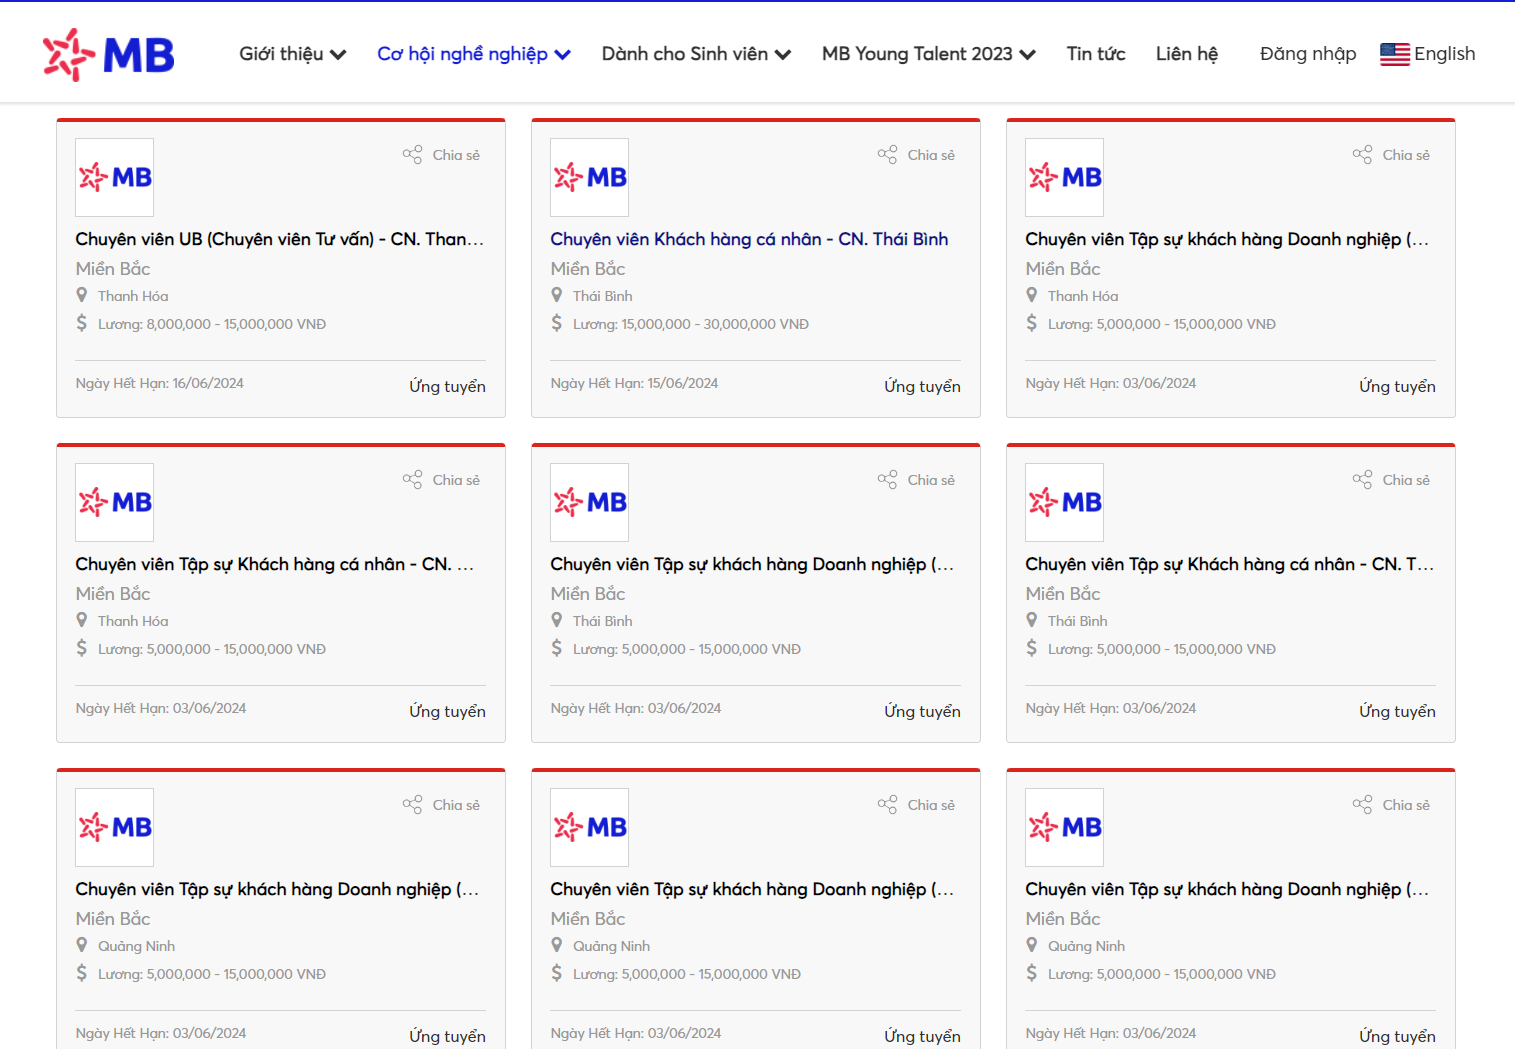The image size is (1515, 1049).
Task: Click "Miền Bắc" on the Chuyên viên UB card
Action: pyautogui.click(x=113, y=268)
